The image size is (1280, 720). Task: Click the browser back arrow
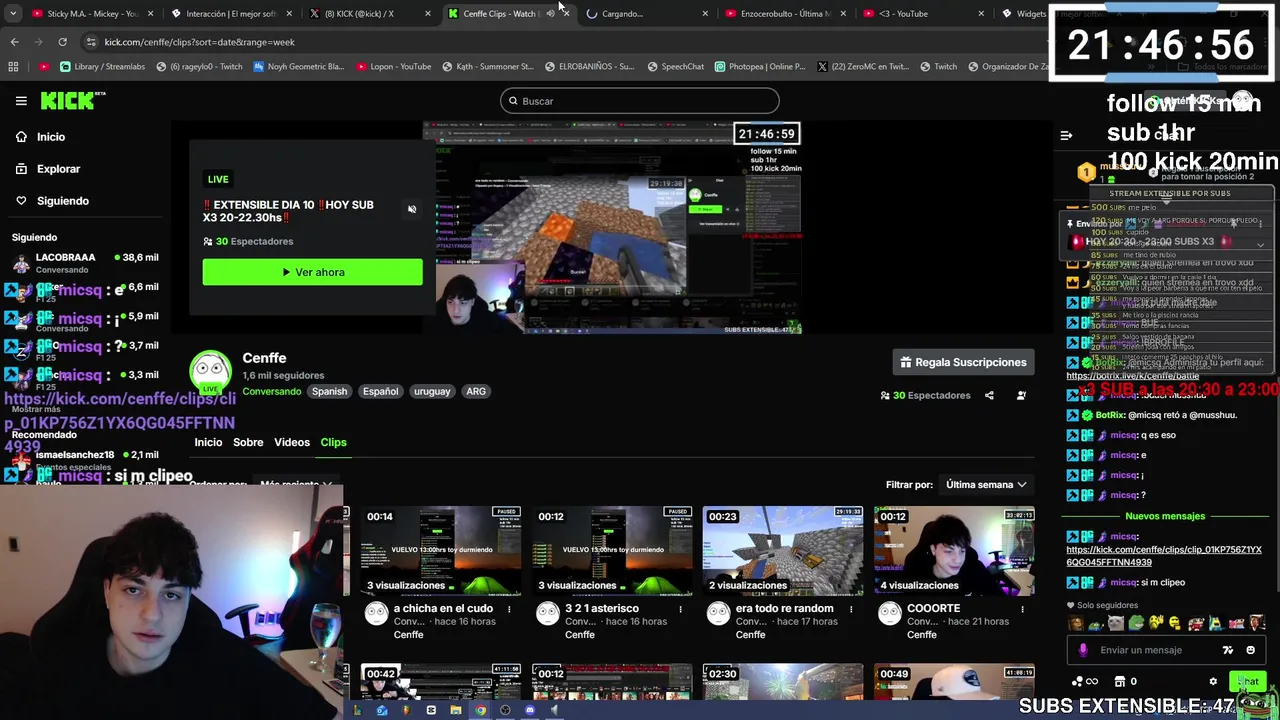pos(14,42)
